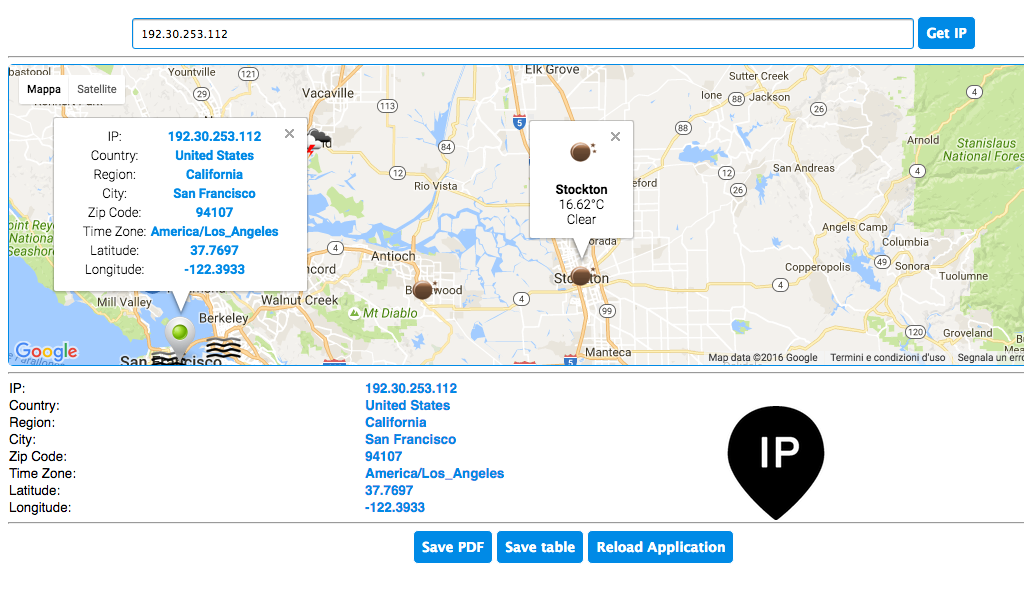
Task: Click the weather icon inside the Stockton popup
Action: point(581,154)
